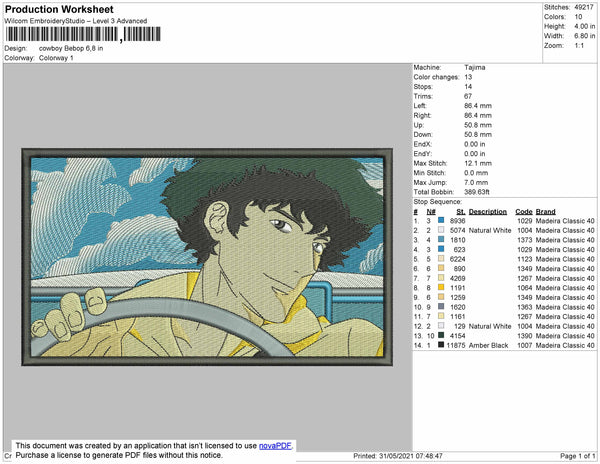This screenshot has height=464, width=600.
Task: Click the Color changes value "13"
Action: coord(468,77)
